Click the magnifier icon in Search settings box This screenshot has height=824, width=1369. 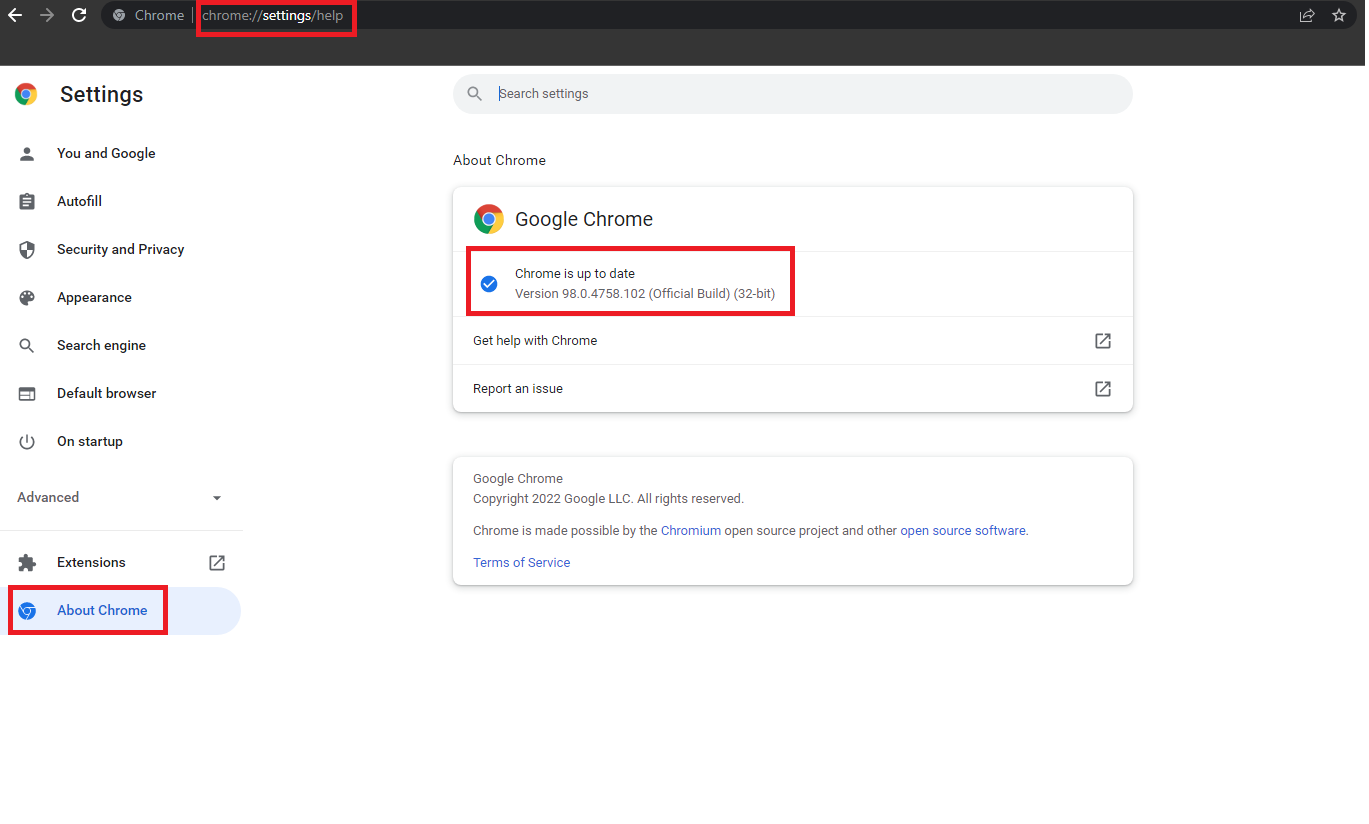[475, 93]
